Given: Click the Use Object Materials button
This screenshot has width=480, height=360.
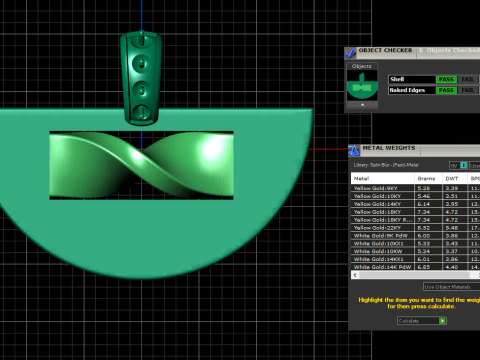Looking at the screenshot, I should (452, 287).
